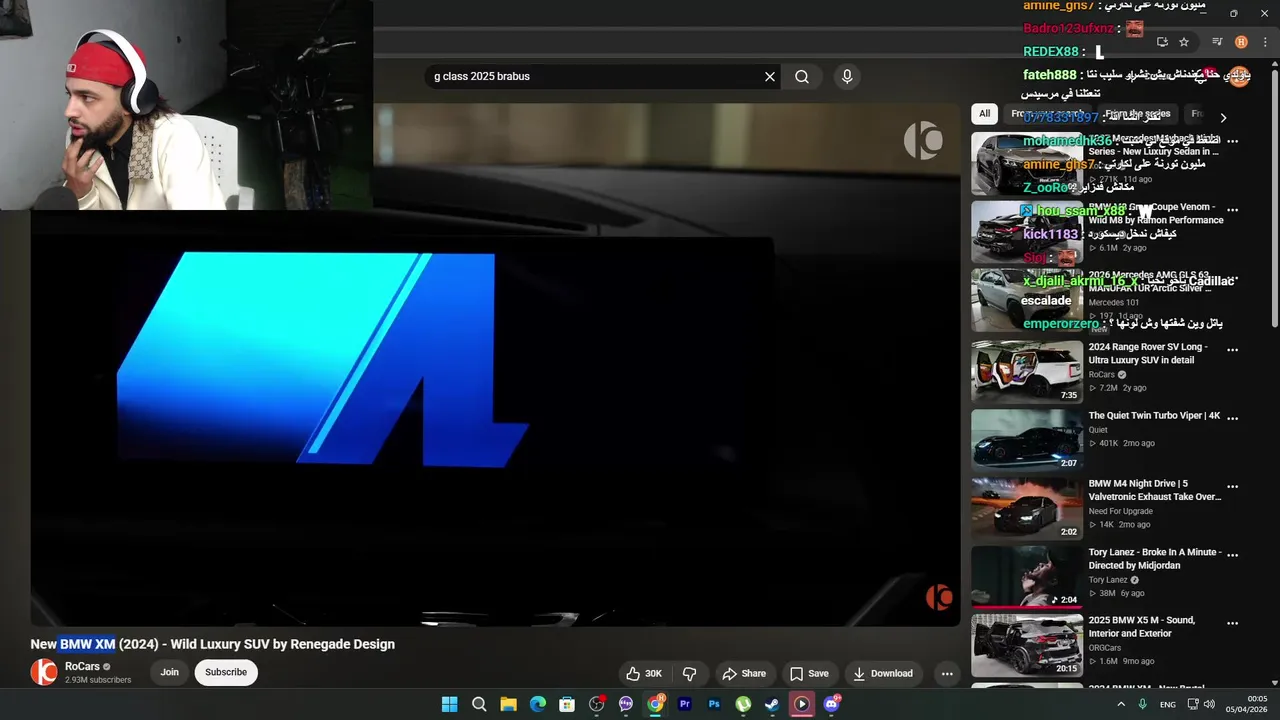
Task: Open the BMW M4 Night Drive thumbnail
Action: (1027, 508)
